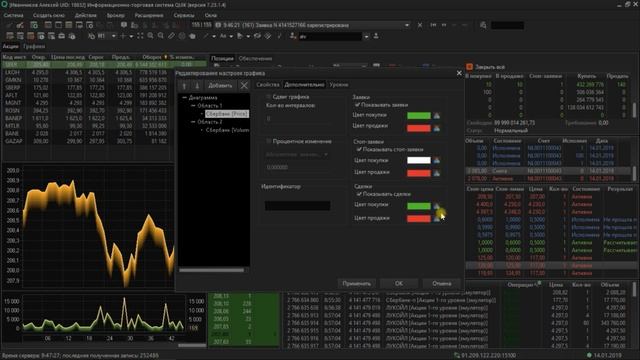Viewport: 640px width, 360px height.
Task: Click the green Заявки buy color swatch
Action: coord(419,116)
